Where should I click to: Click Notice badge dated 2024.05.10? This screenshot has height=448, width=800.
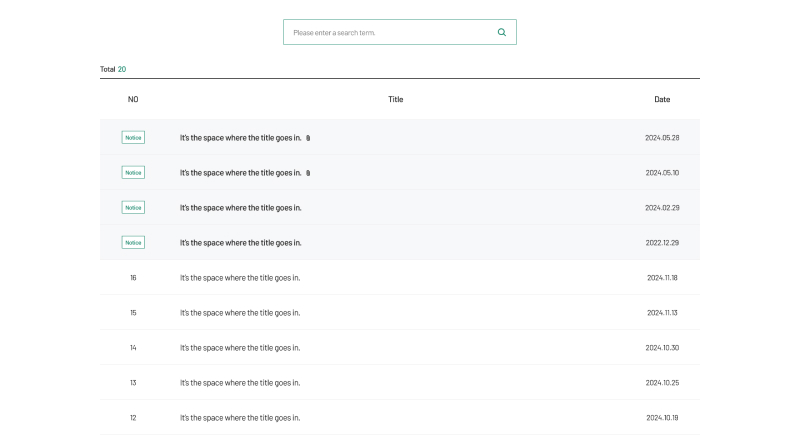tap(133, 172)
